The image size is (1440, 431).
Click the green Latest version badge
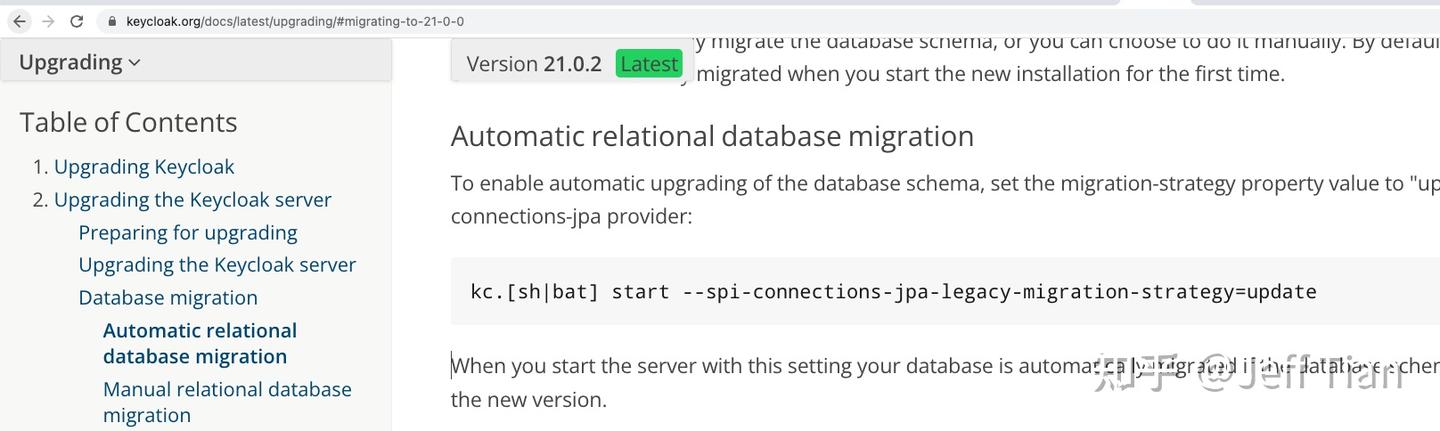coord(649,64)
